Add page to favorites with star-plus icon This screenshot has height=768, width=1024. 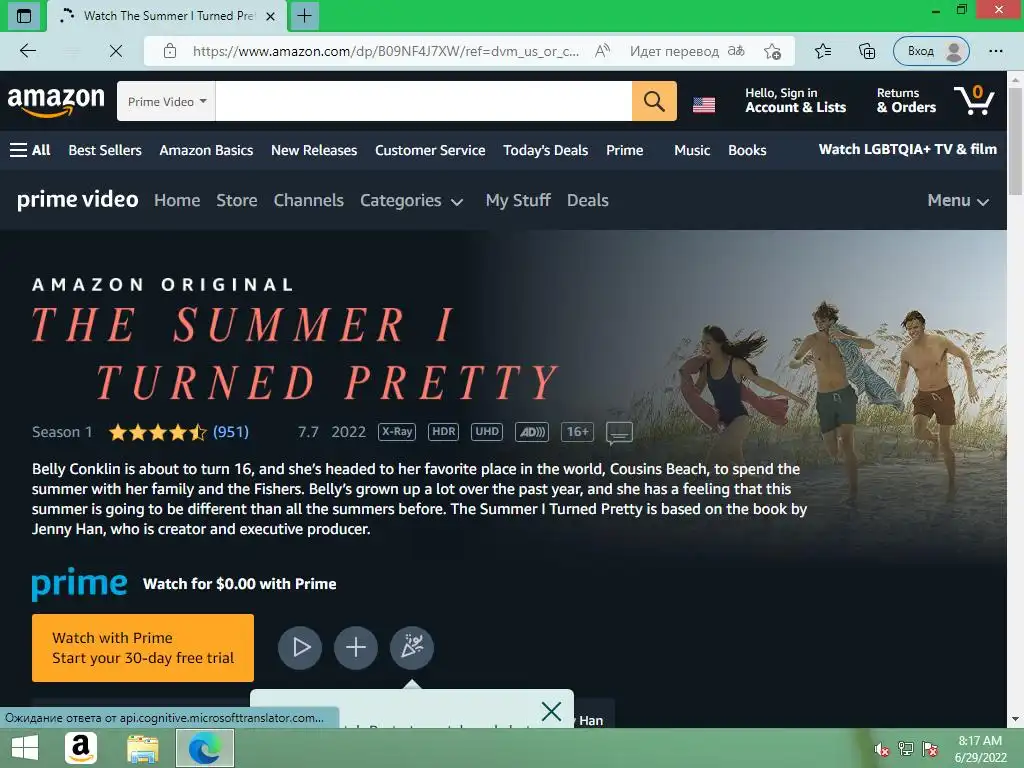point(773,52)
